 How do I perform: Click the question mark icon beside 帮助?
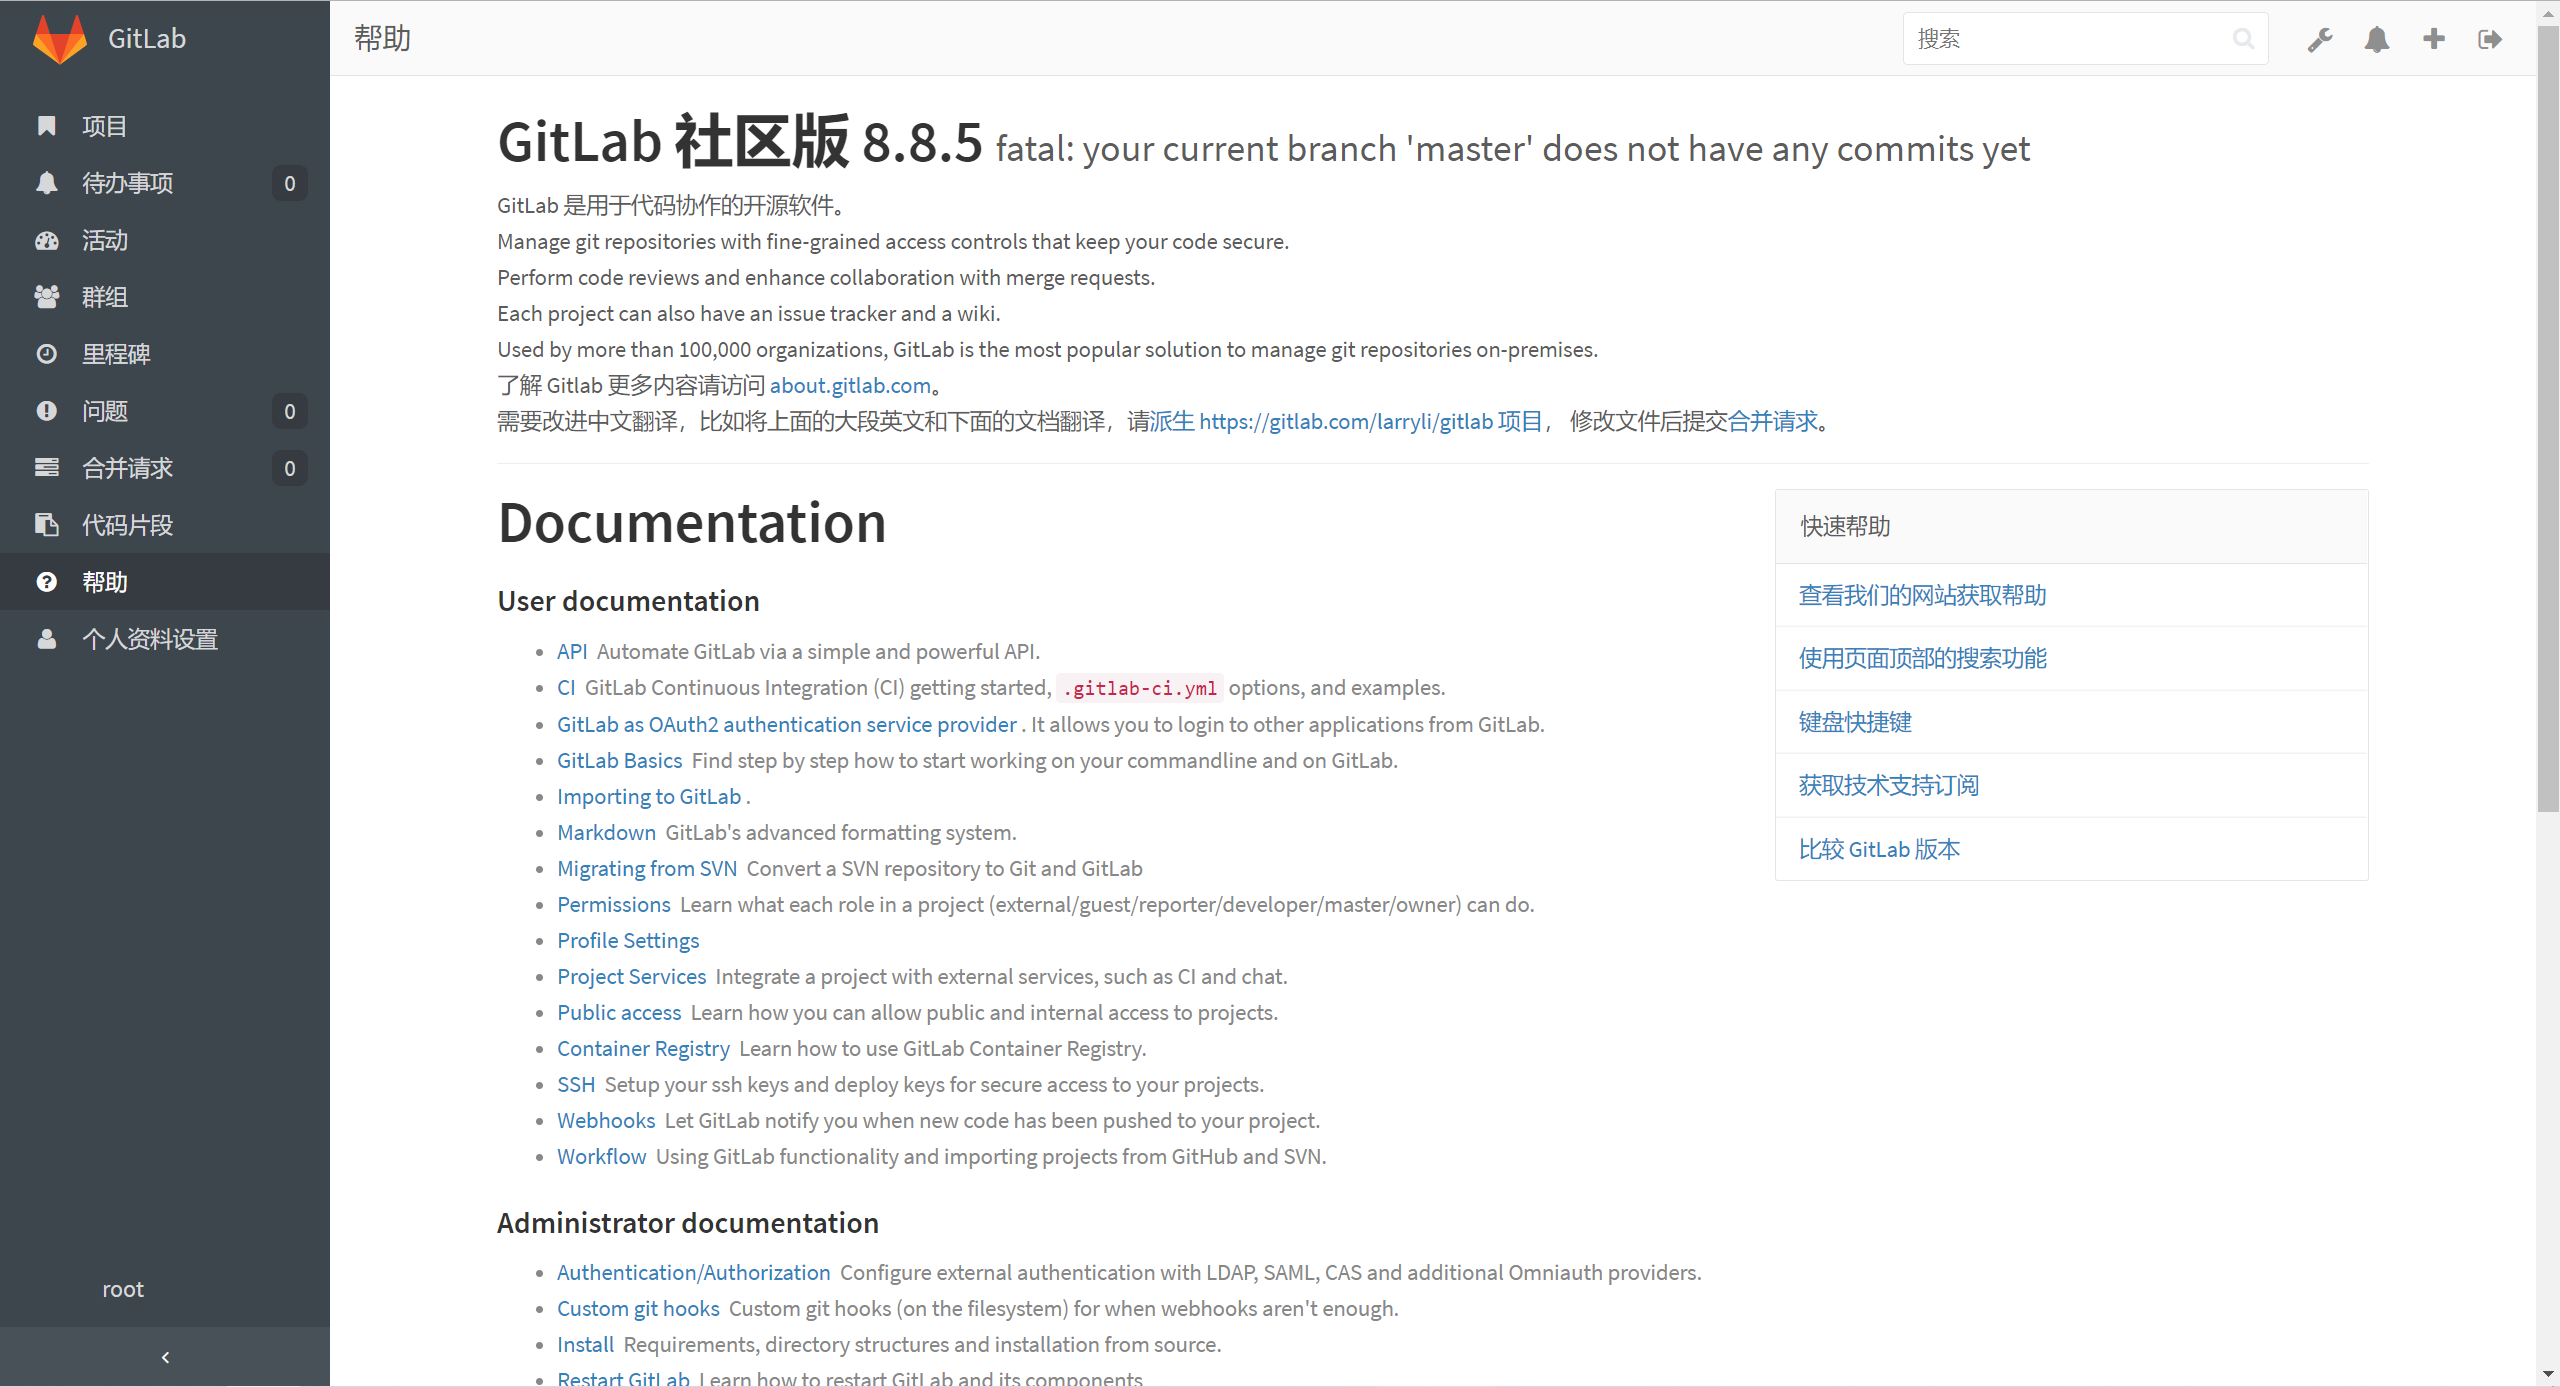[46, 582]
